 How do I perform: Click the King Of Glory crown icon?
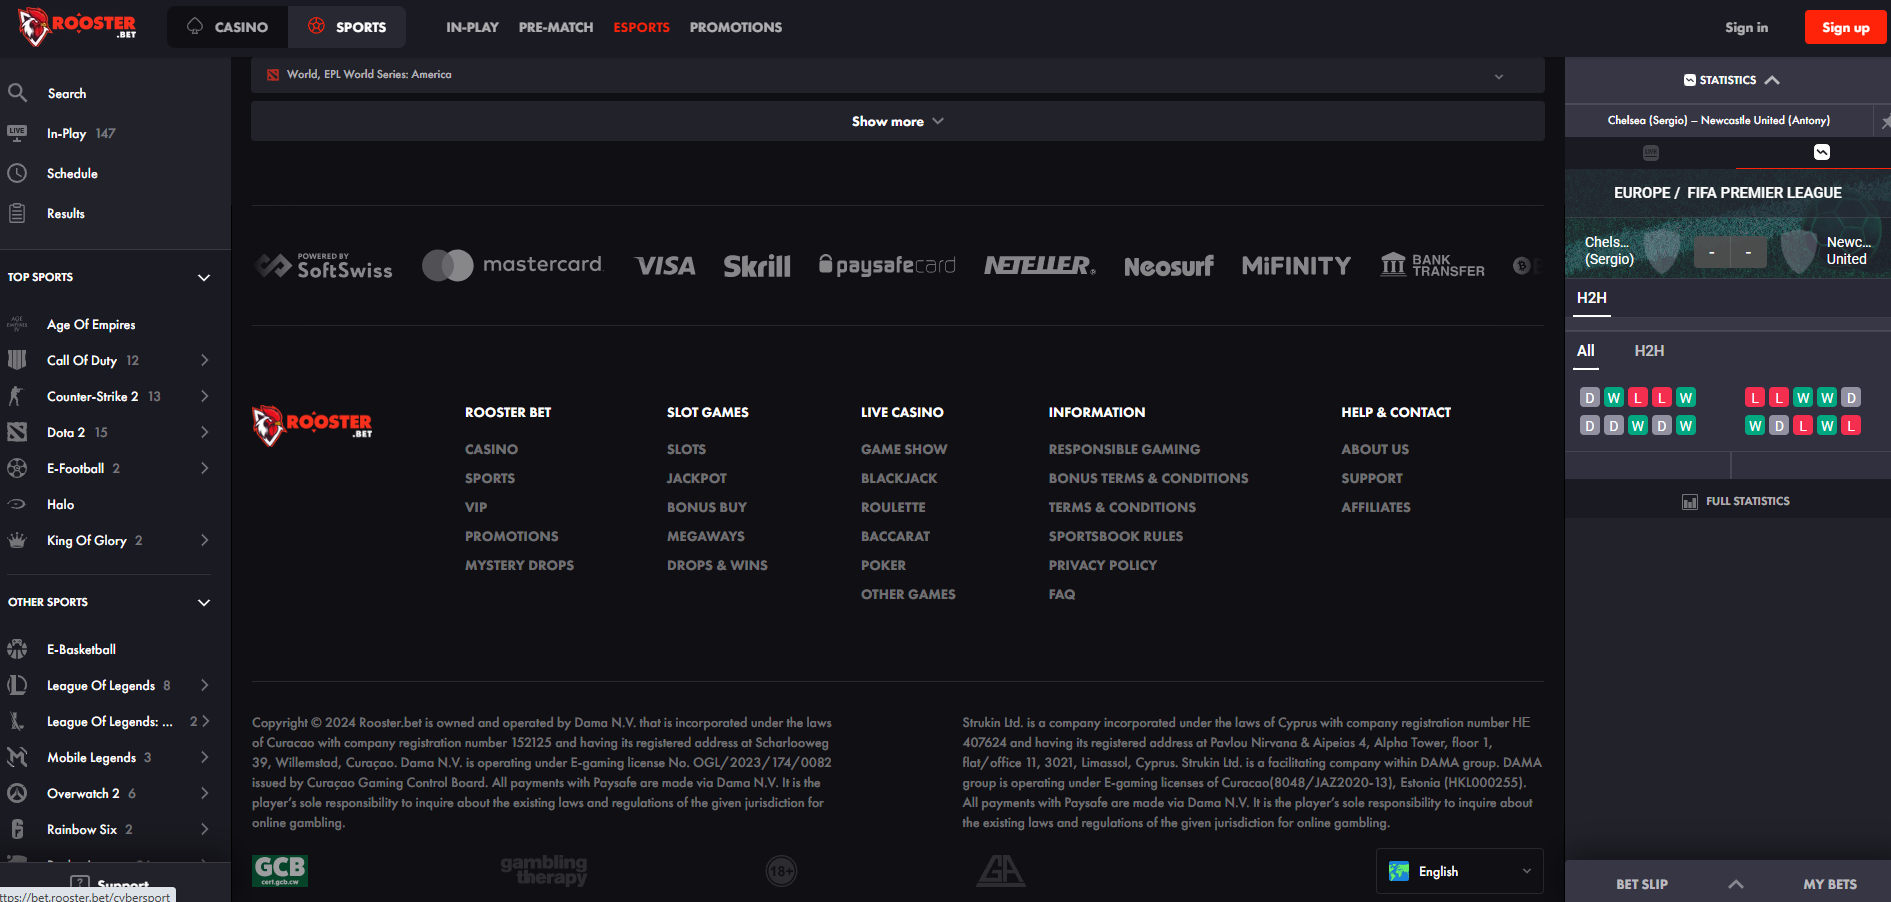coord(17,540)
